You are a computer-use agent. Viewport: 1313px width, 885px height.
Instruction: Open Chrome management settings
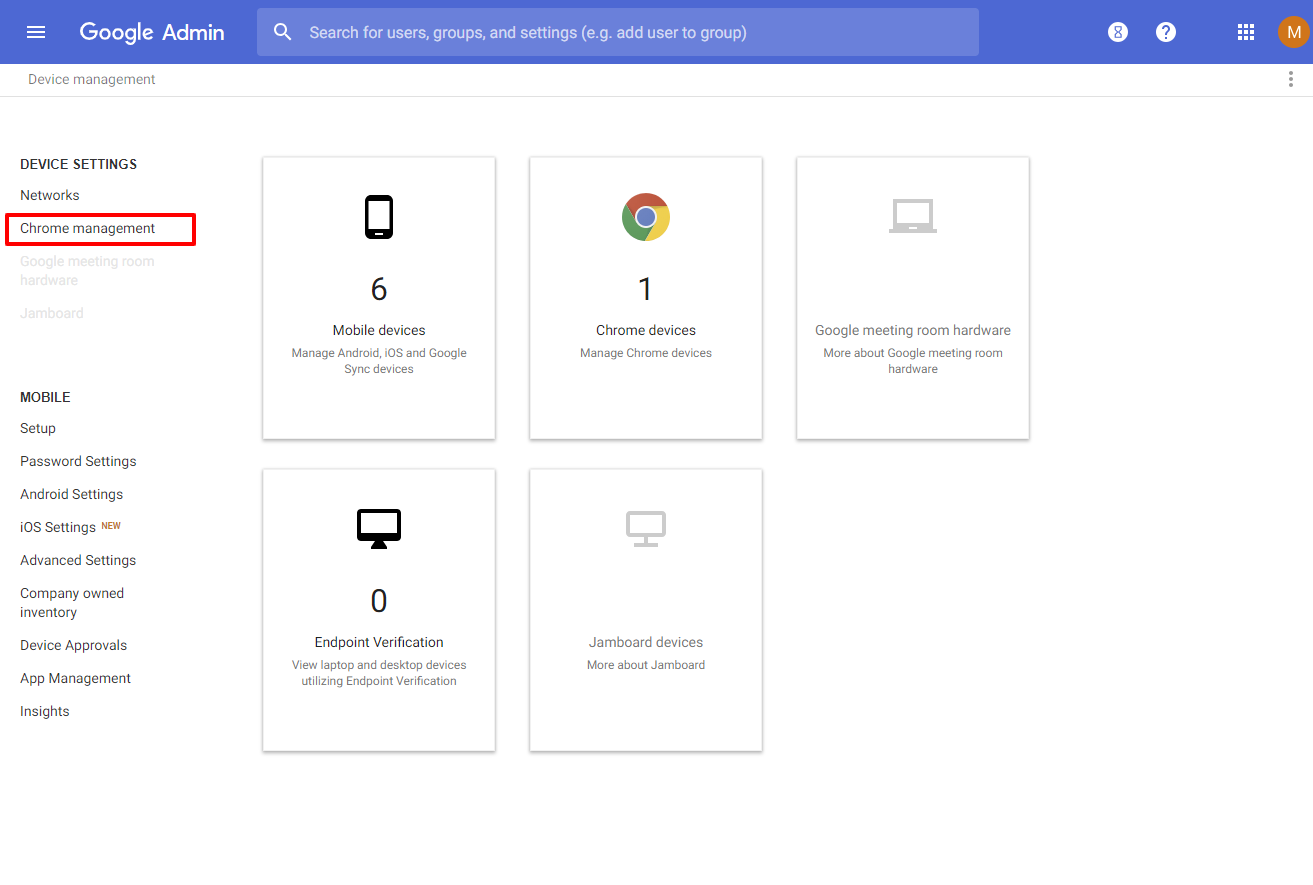pyautogui.click(x=88, y=228)
